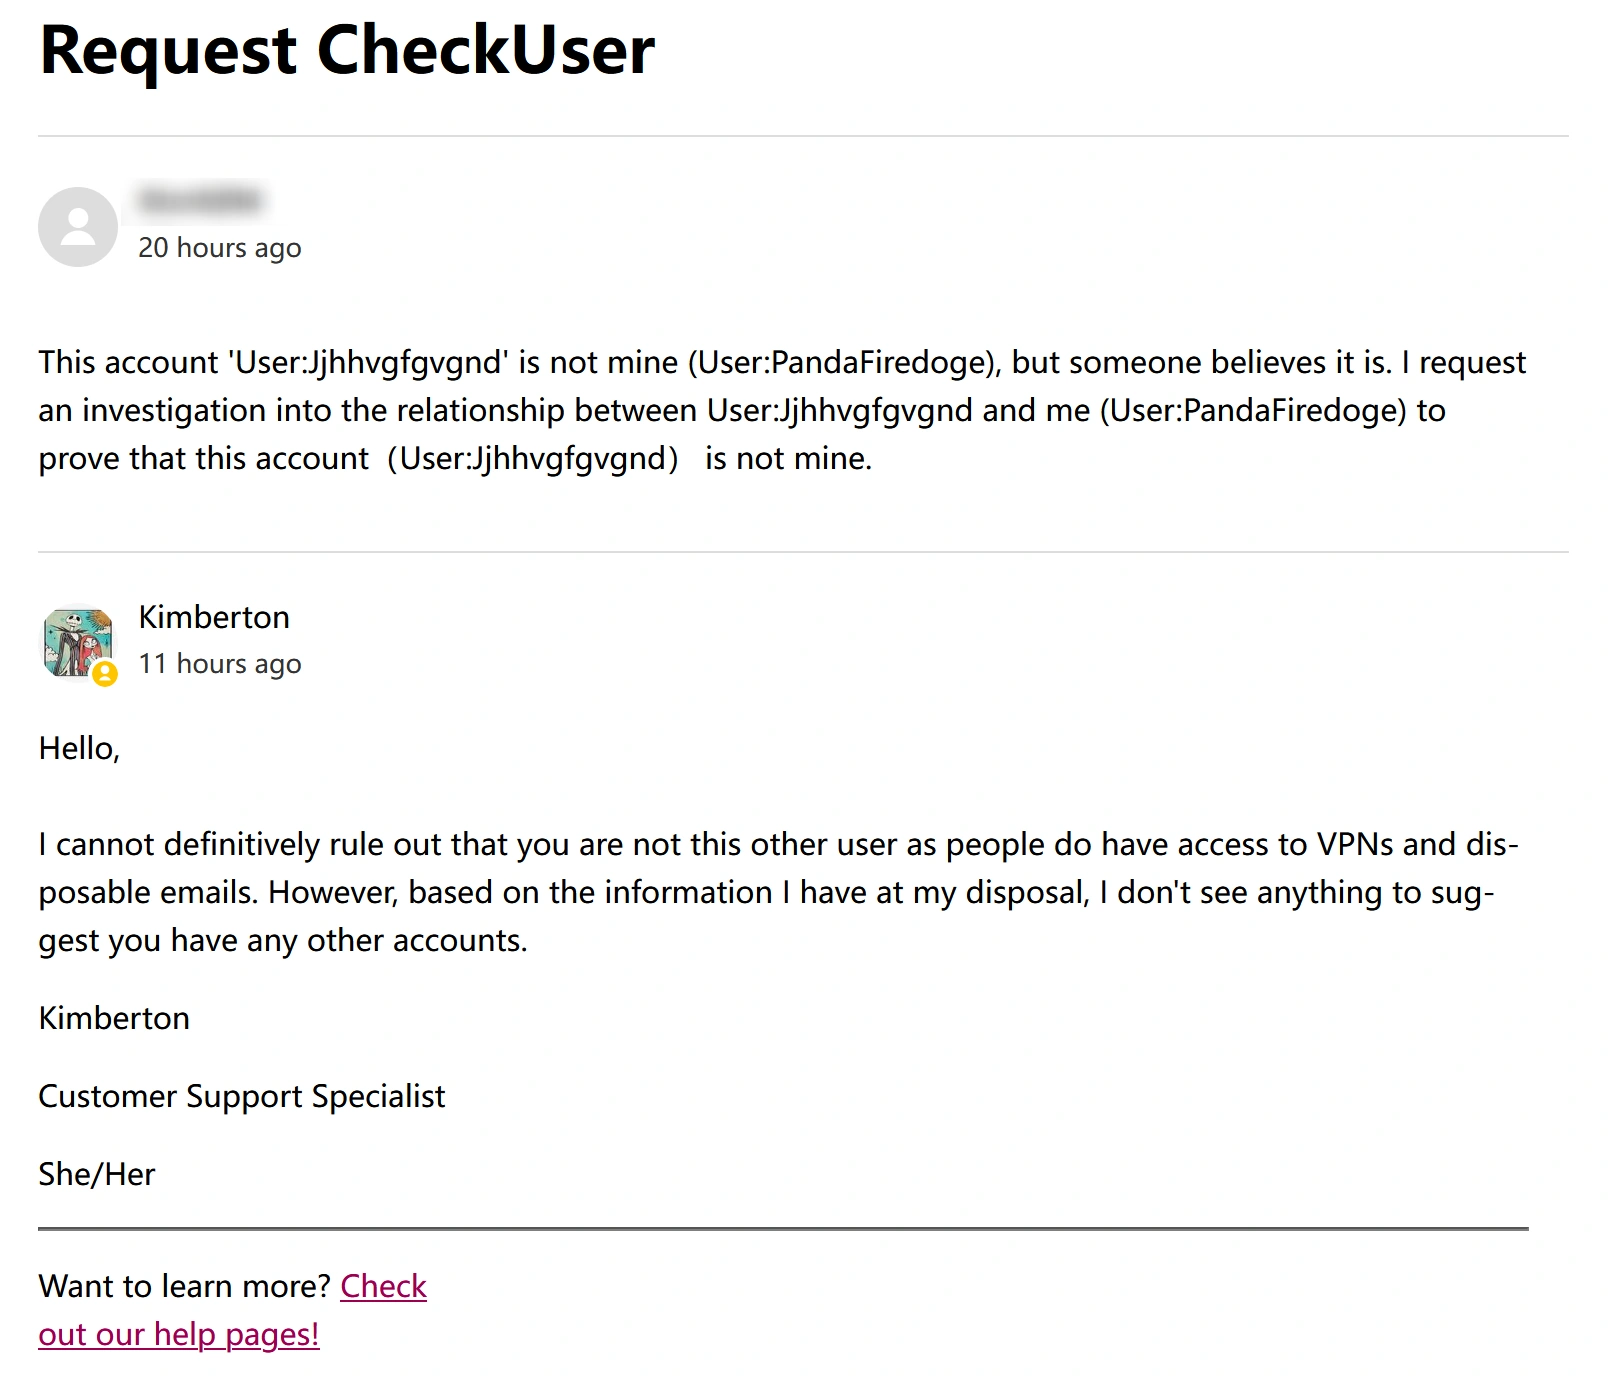The height and width of the screenshot is (1377, 1615).
Task: Click the dark divider line above the help prompt
Action: pyautogui.click(x=783, y=1228)
